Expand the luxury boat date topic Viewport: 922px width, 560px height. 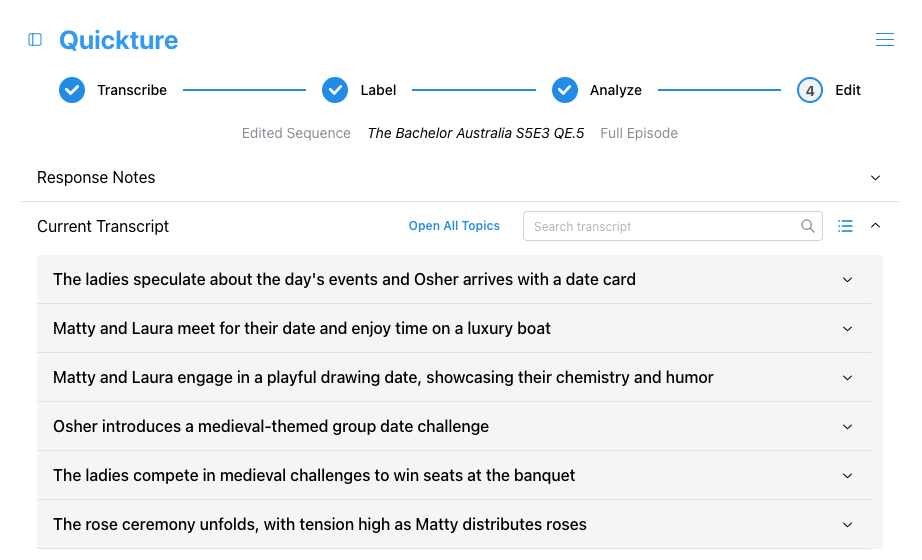pos(454,328)
